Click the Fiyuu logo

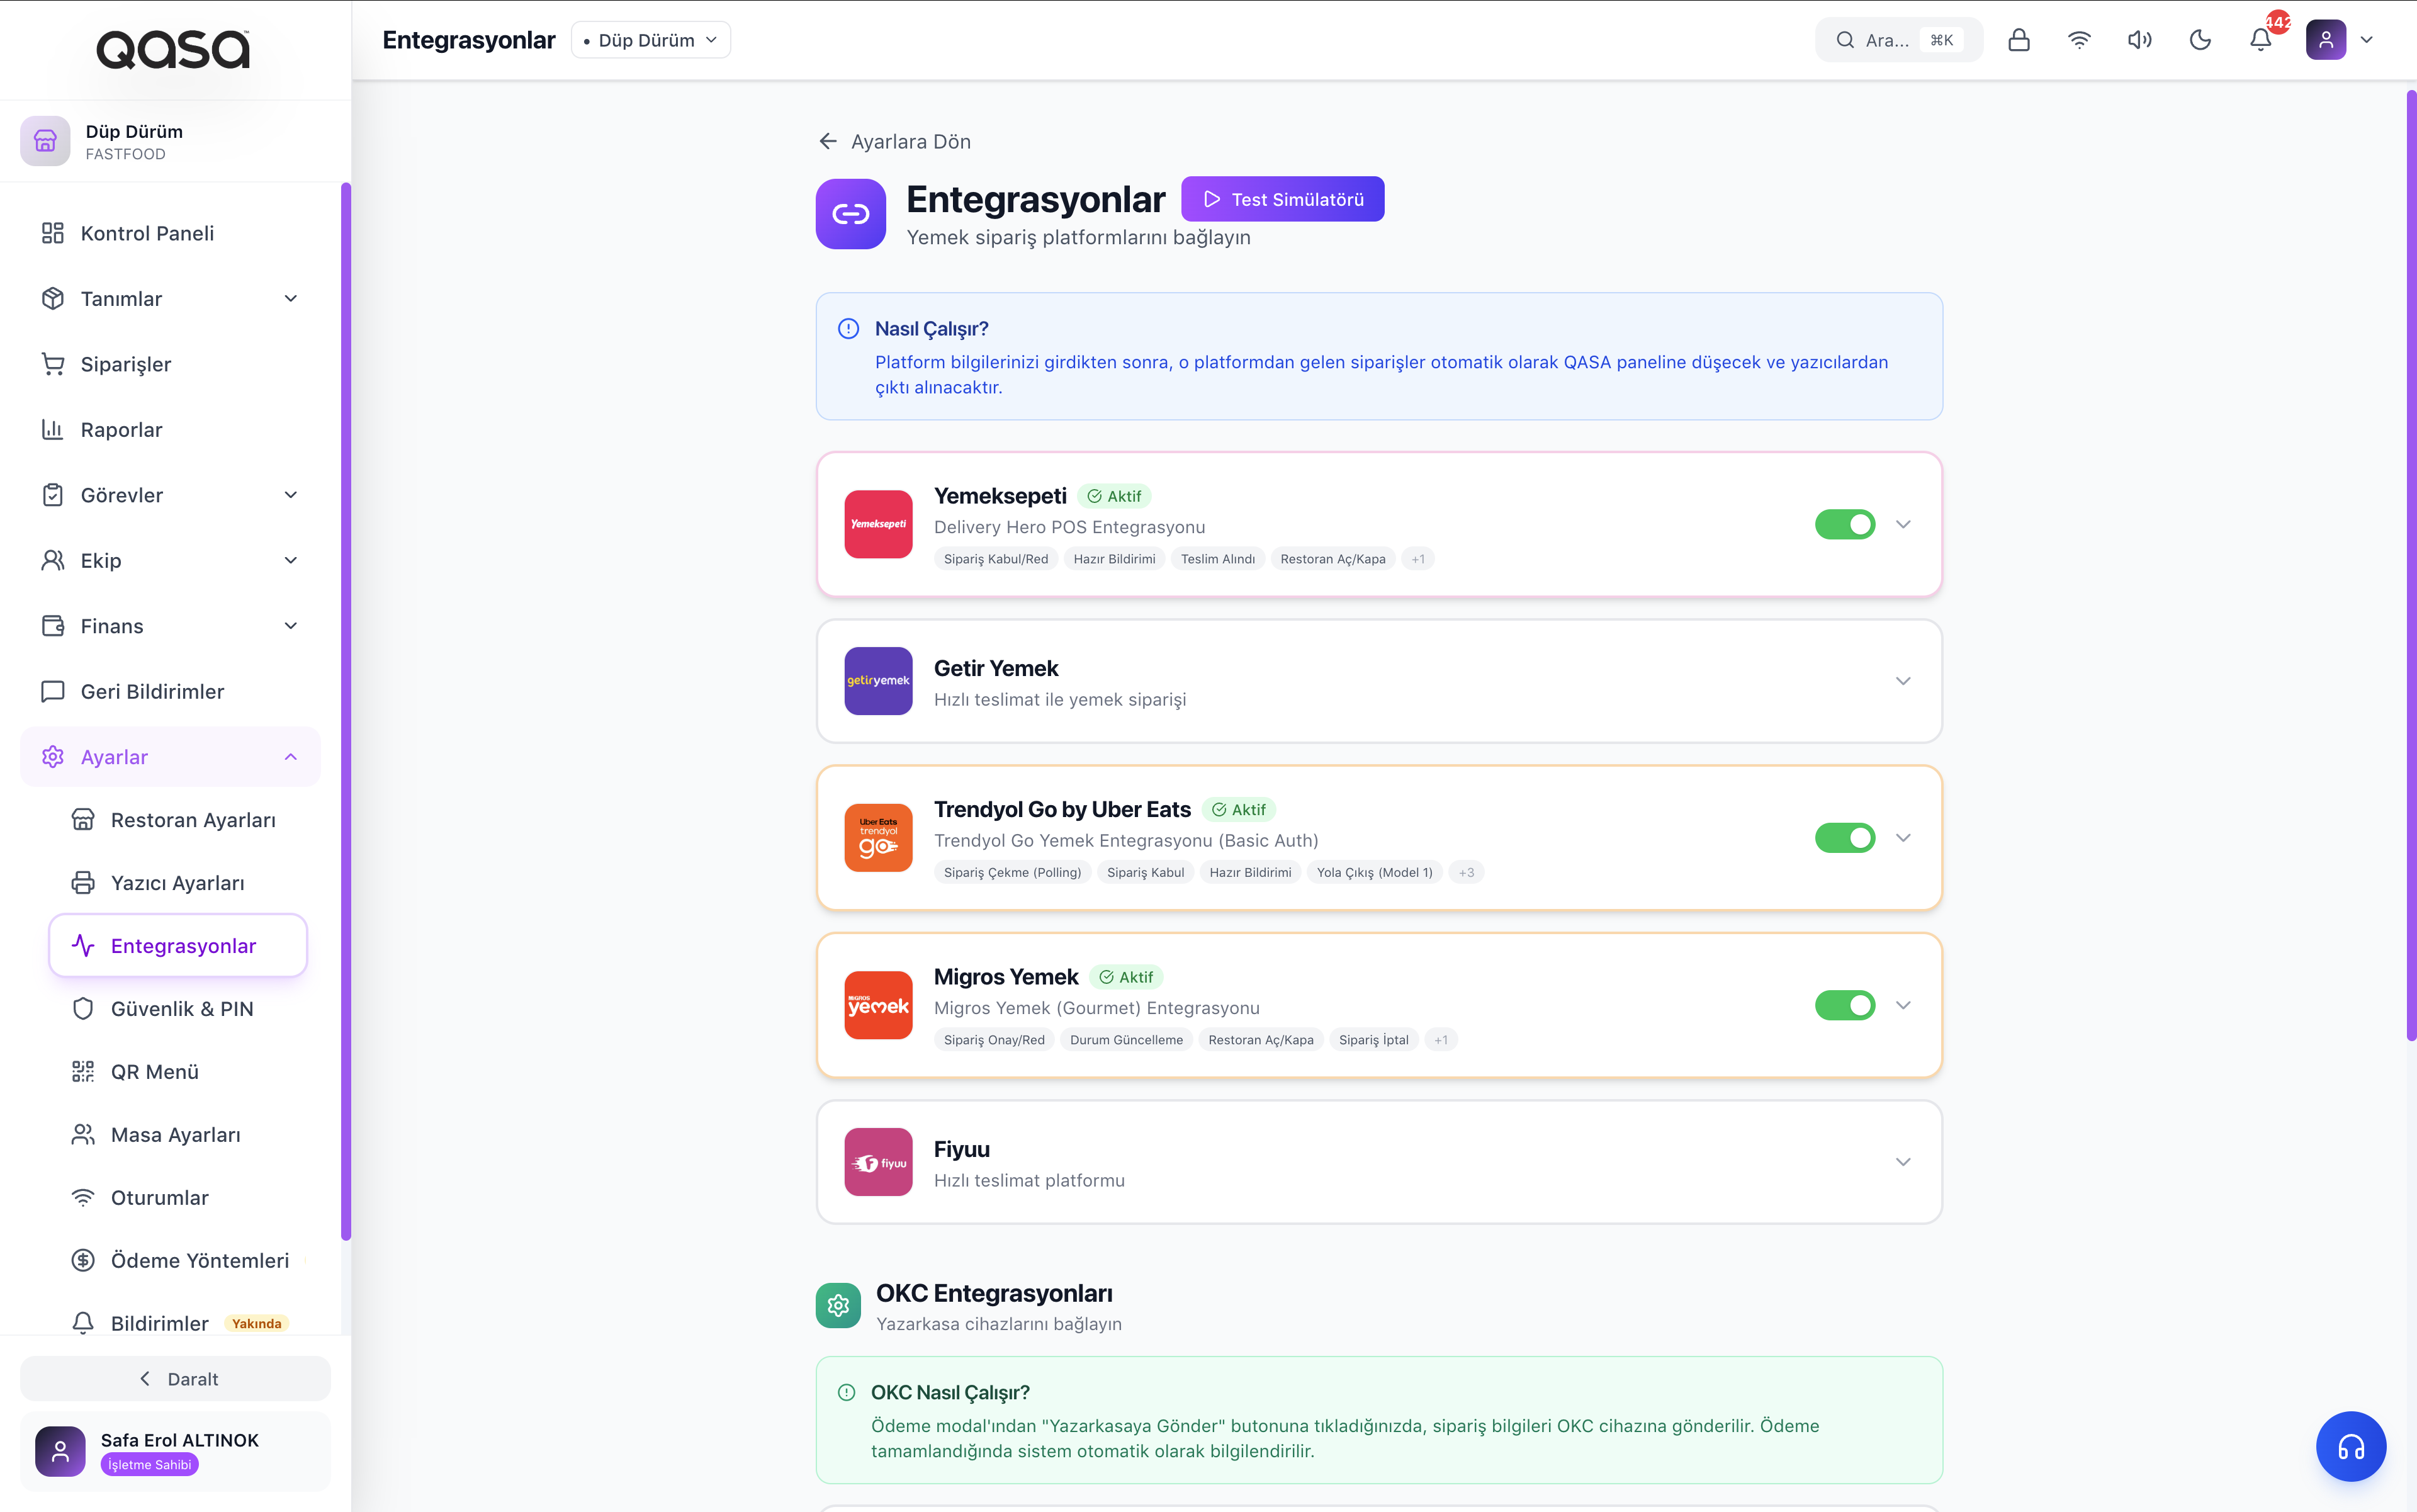(x=878, y=1162)
